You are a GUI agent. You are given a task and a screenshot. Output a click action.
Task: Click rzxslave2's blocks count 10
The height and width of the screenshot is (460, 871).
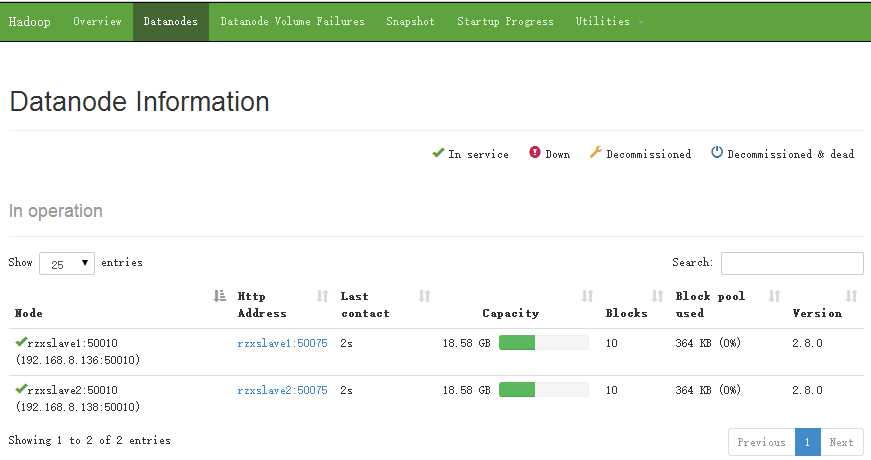pos(611,391)
